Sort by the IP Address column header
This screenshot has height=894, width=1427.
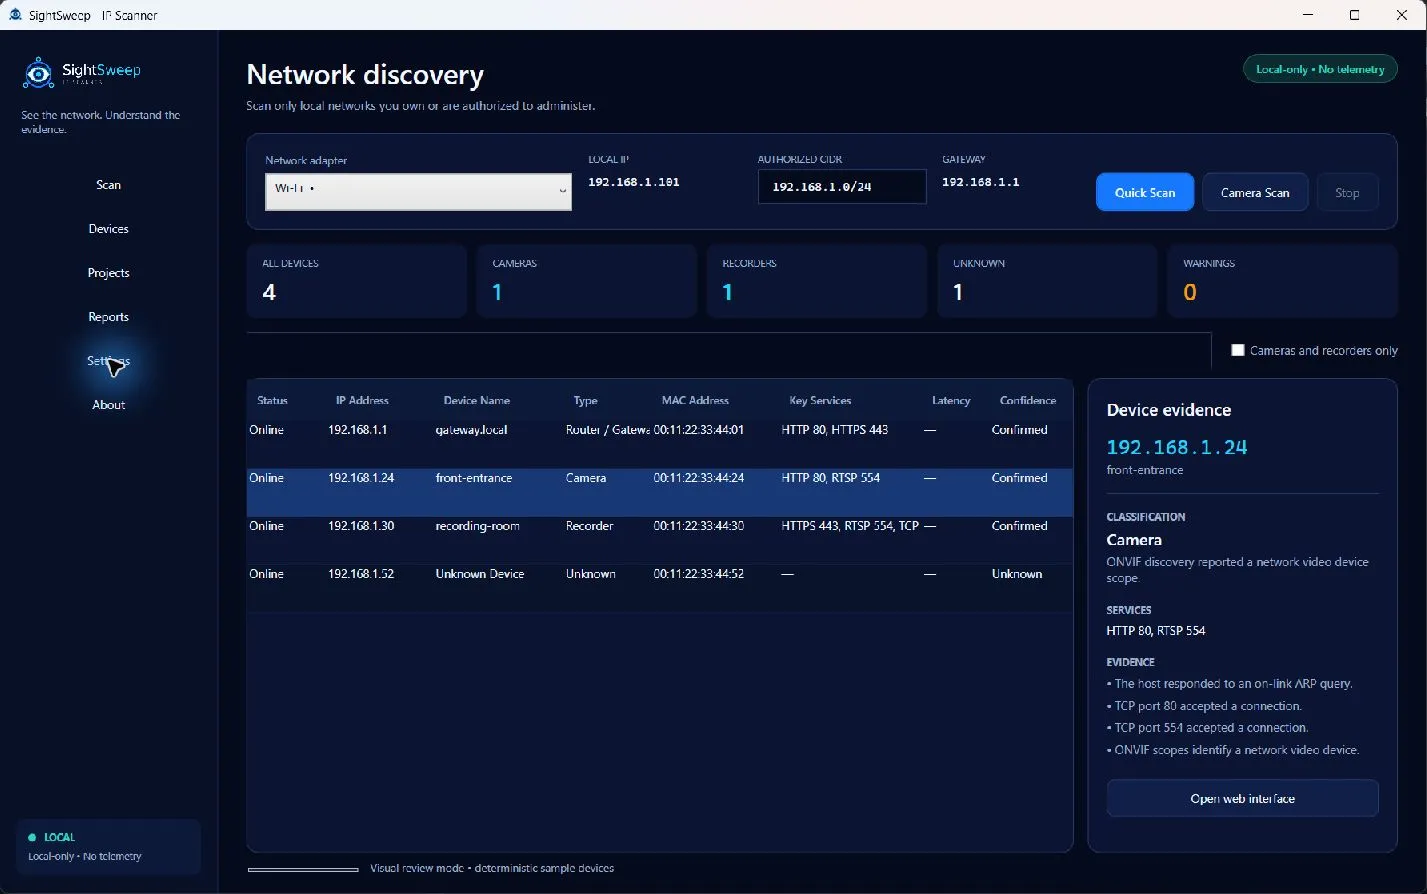coord(362,400)
